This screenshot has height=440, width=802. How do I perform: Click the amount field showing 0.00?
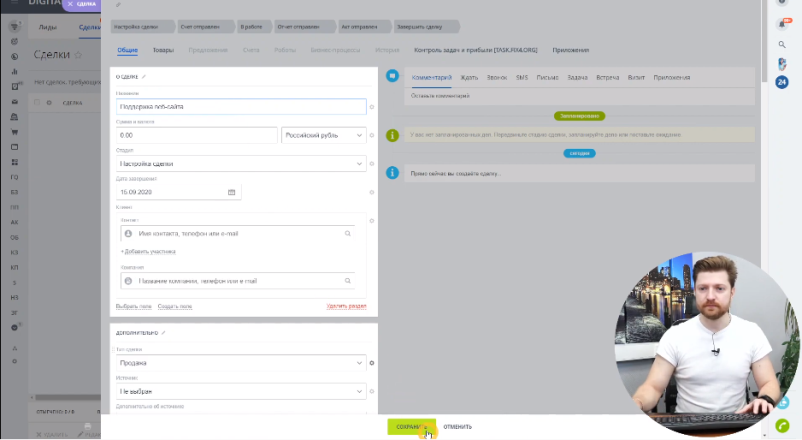tap(196, 135)
